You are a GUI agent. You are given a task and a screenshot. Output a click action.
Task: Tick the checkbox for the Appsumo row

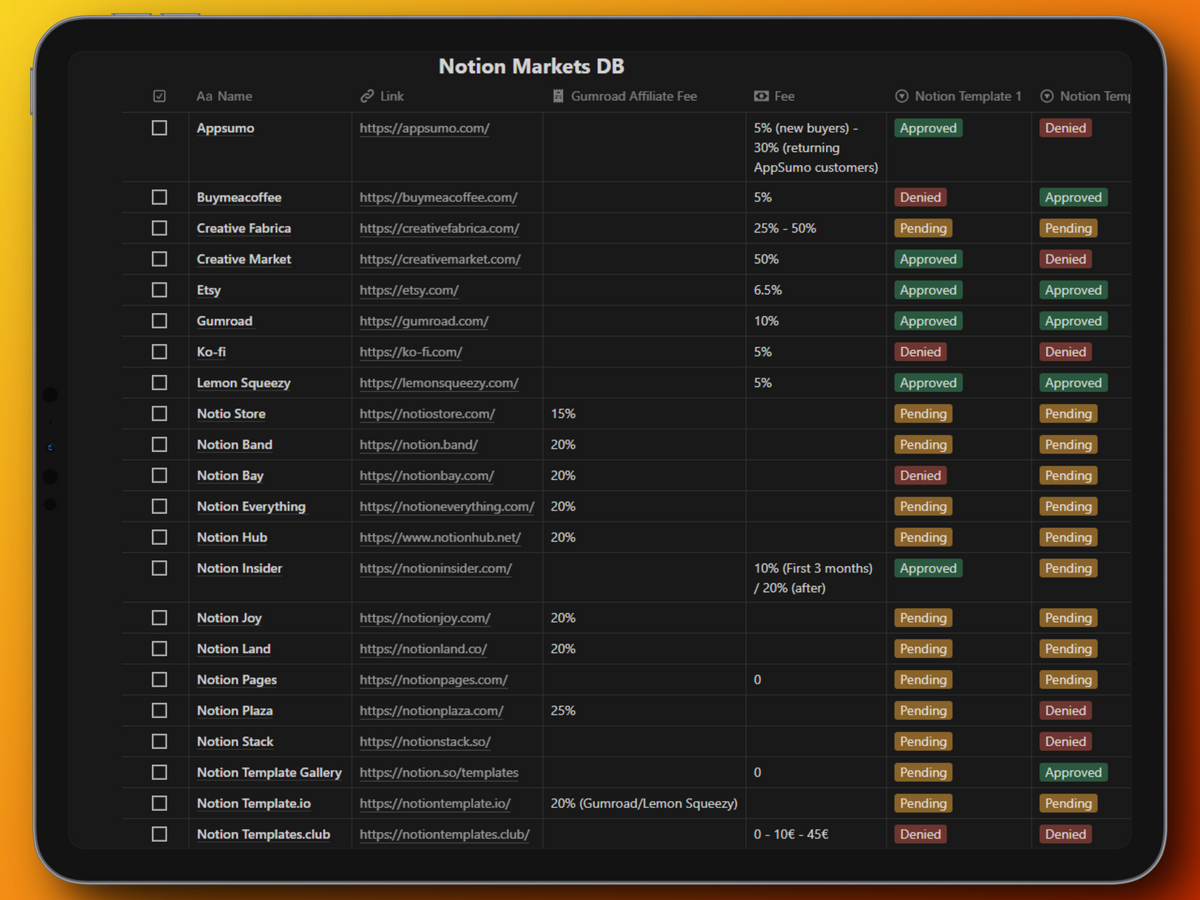pyautogui.click(x=159, y=128)
